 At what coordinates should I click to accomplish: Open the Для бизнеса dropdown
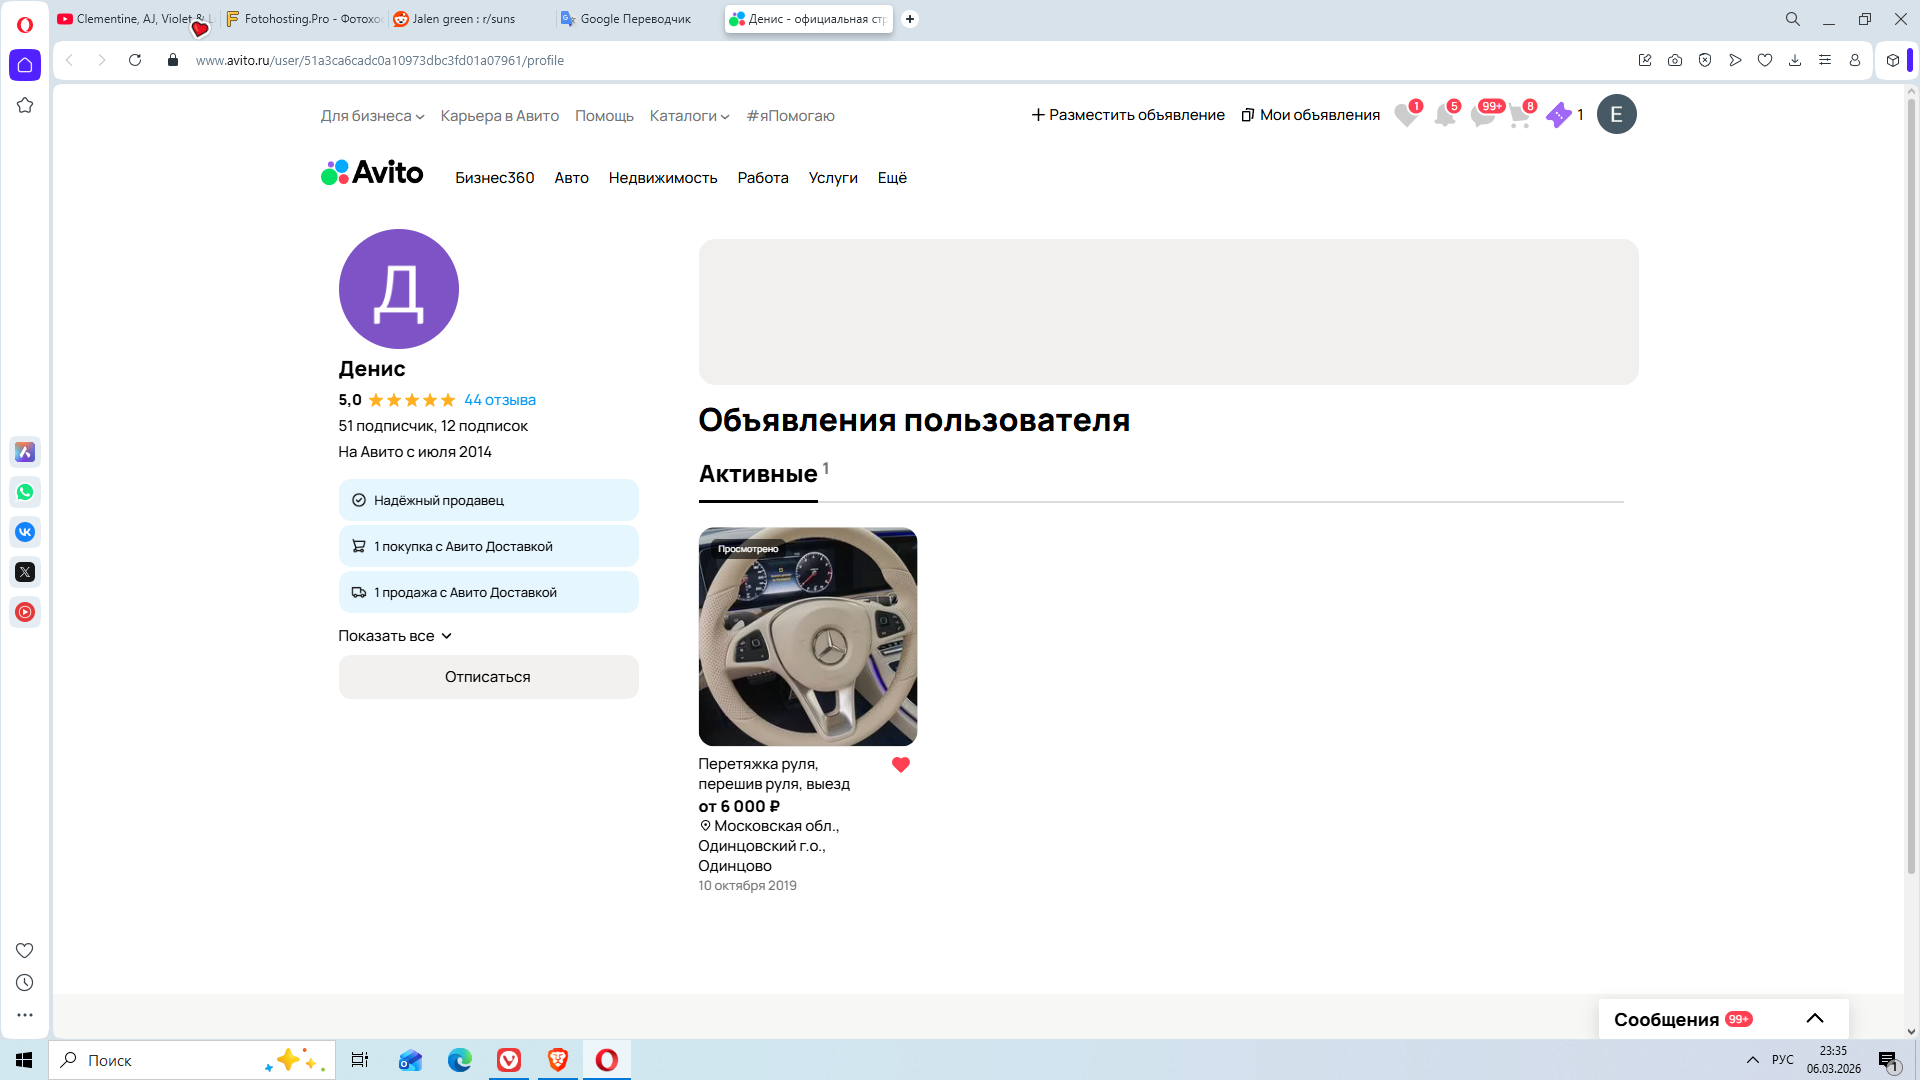372,116
